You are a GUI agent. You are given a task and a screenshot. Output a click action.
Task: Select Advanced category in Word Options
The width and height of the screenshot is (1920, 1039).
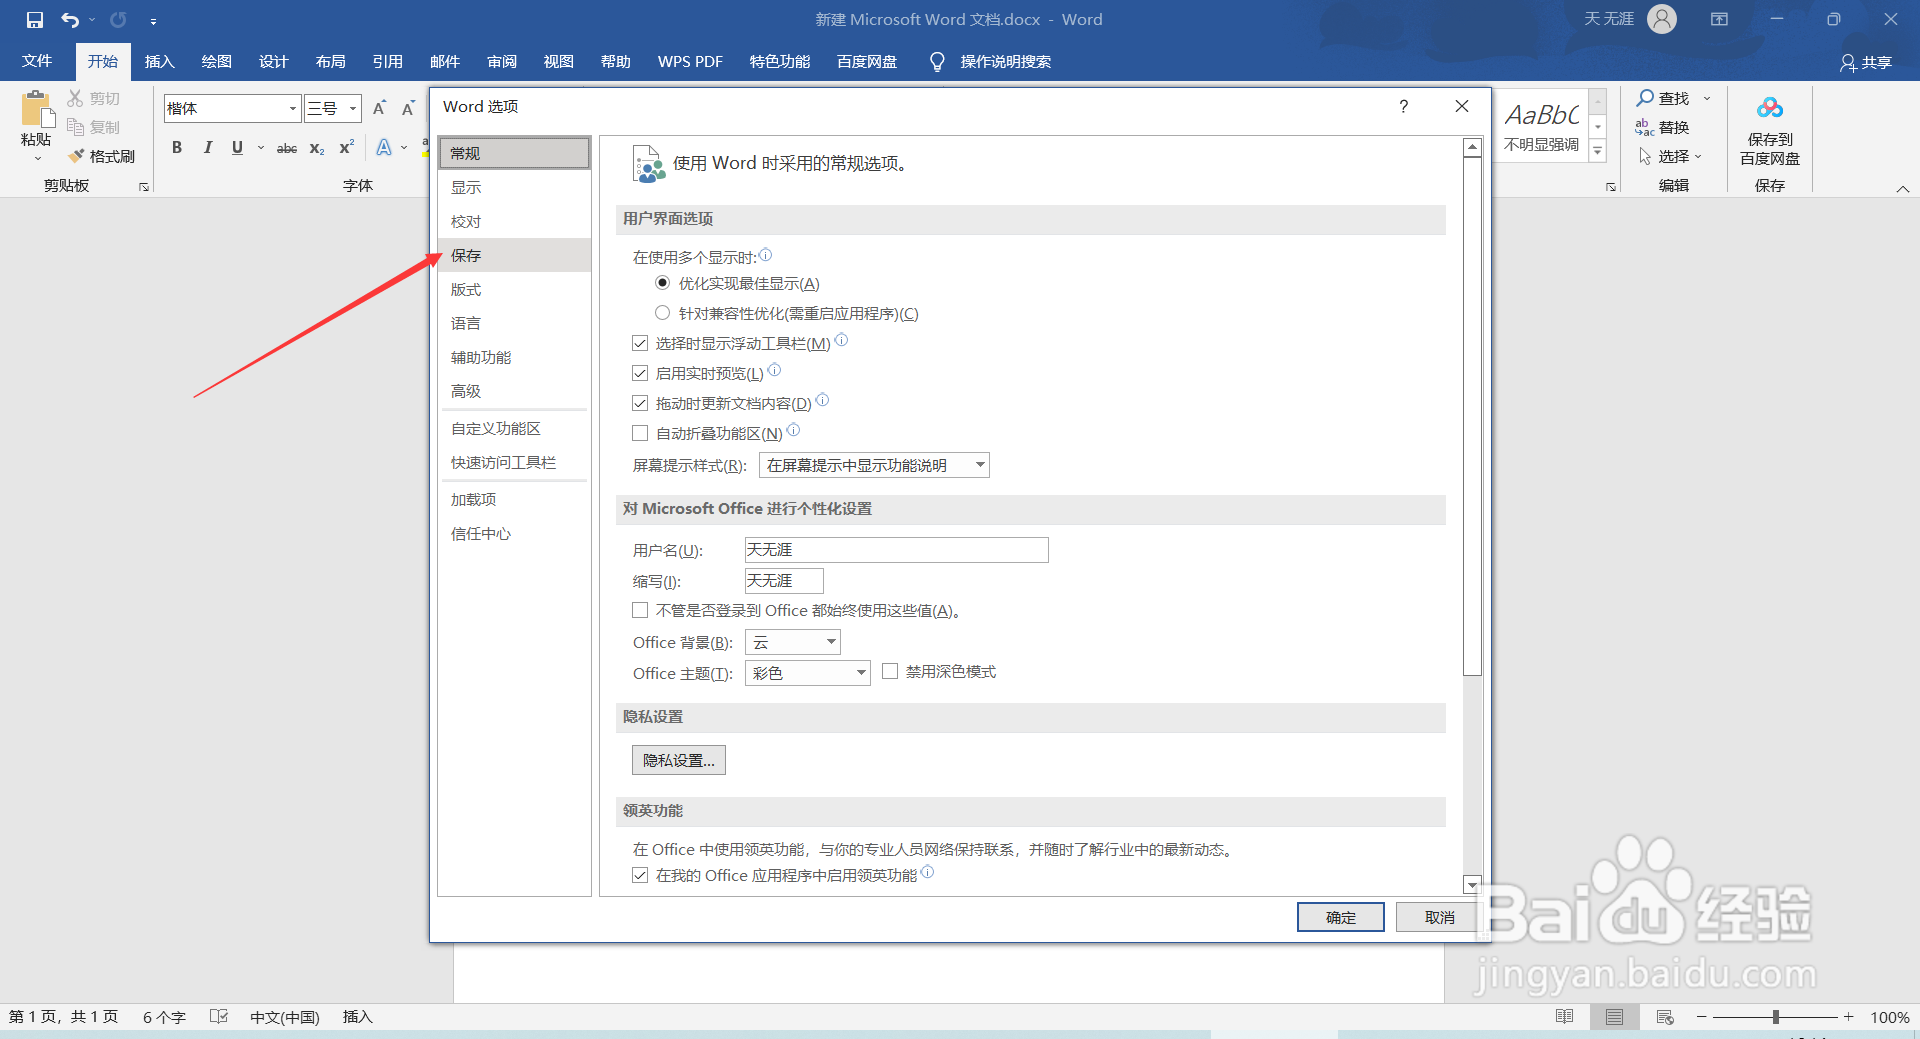pyautogui.click(x=514, y=391)
